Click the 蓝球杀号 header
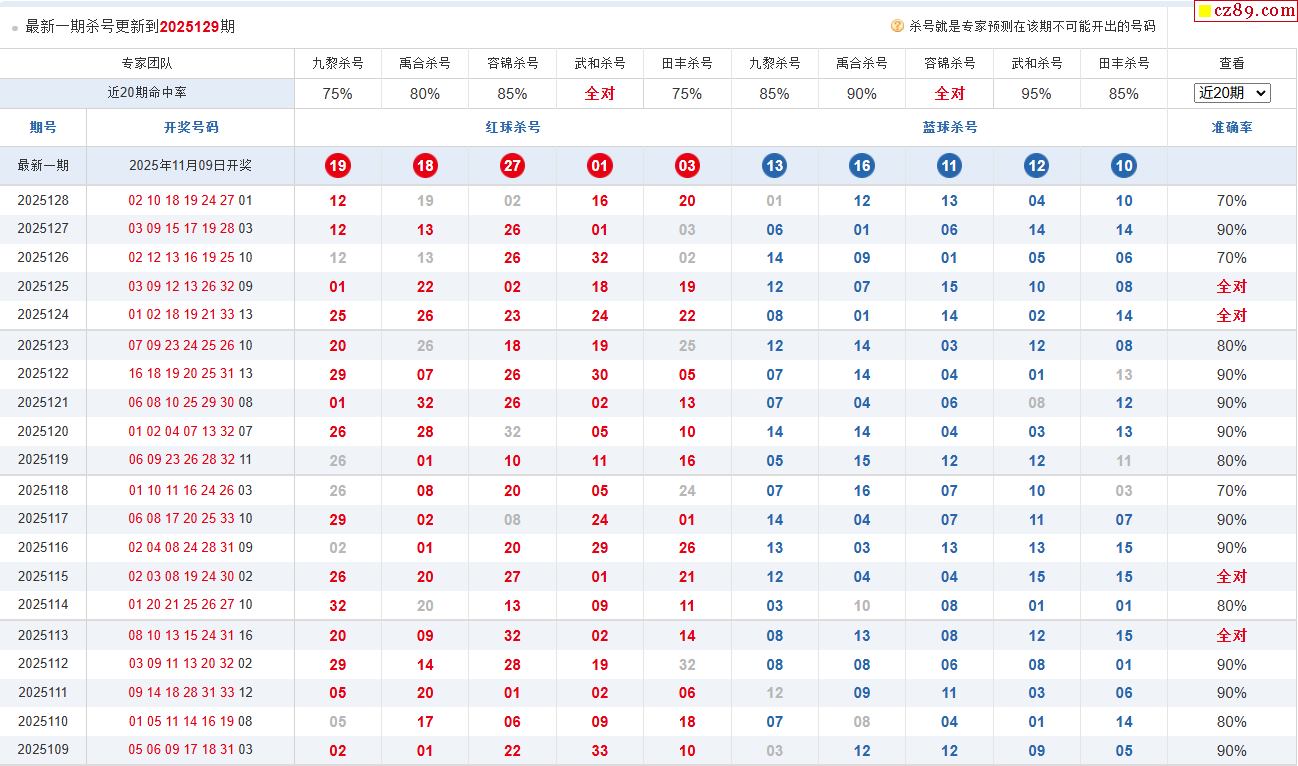 point(950,127)
